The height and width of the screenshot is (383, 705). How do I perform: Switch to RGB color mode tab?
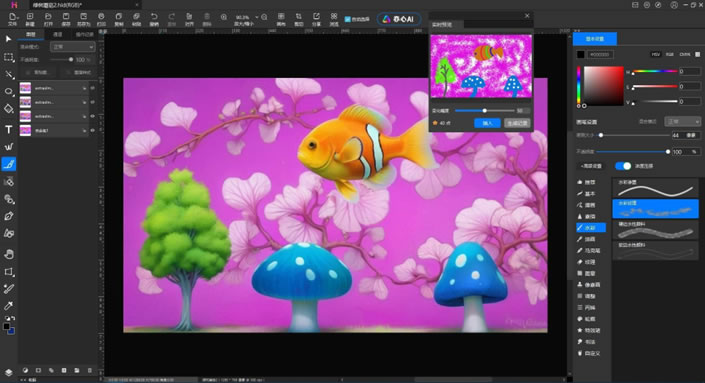point(670,54)
